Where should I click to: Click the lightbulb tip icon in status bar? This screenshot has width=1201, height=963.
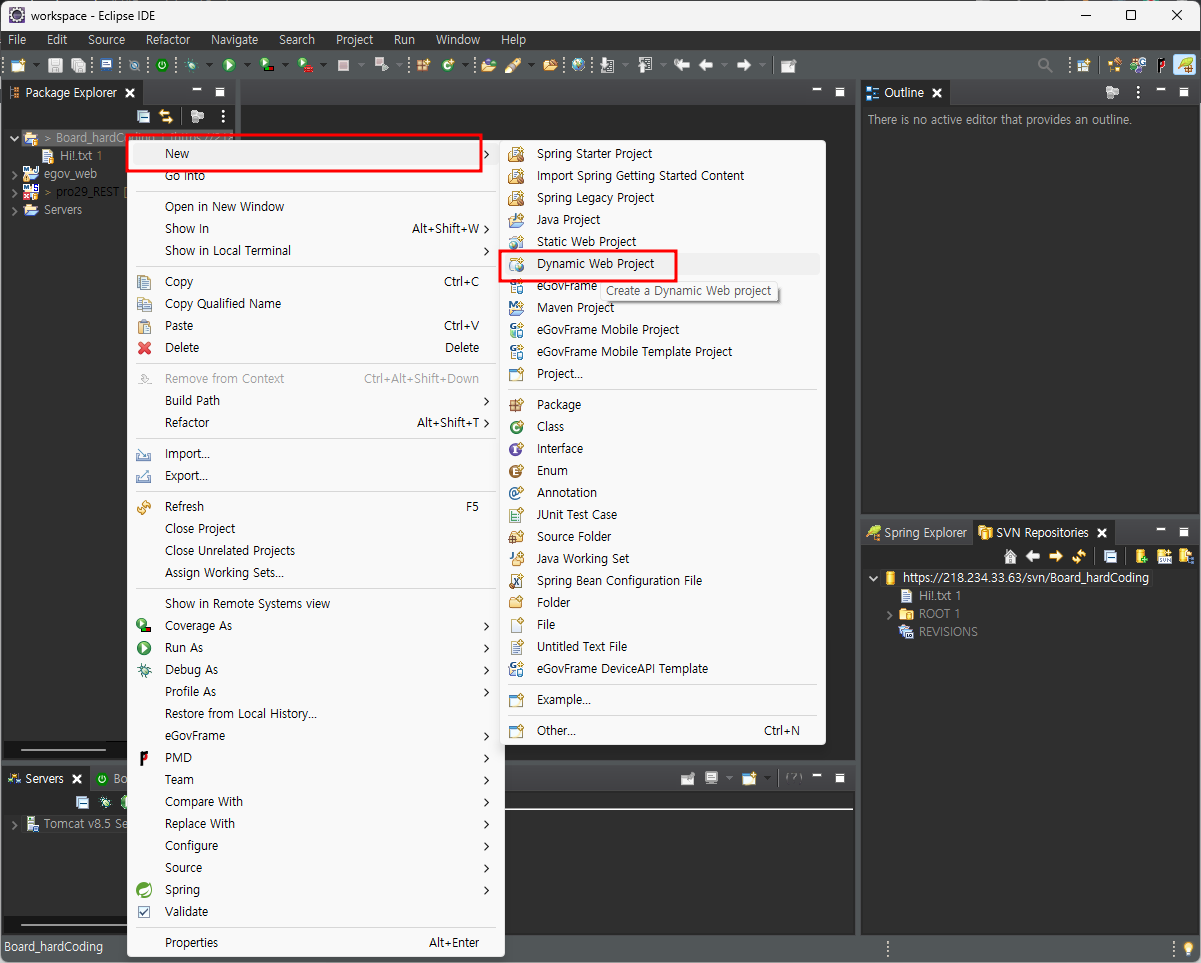point(1188,948)
